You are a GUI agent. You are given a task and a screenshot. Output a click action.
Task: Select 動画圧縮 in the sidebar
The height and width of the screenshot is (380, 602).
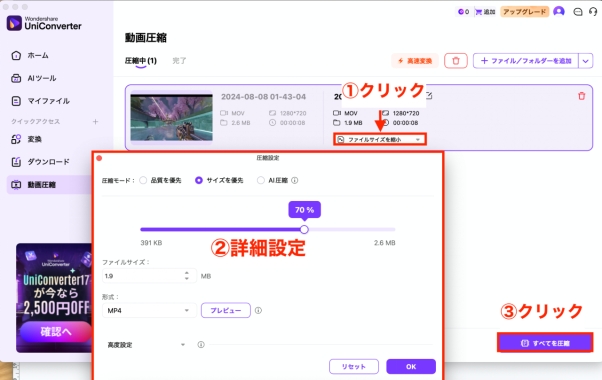tap(49, 185)
